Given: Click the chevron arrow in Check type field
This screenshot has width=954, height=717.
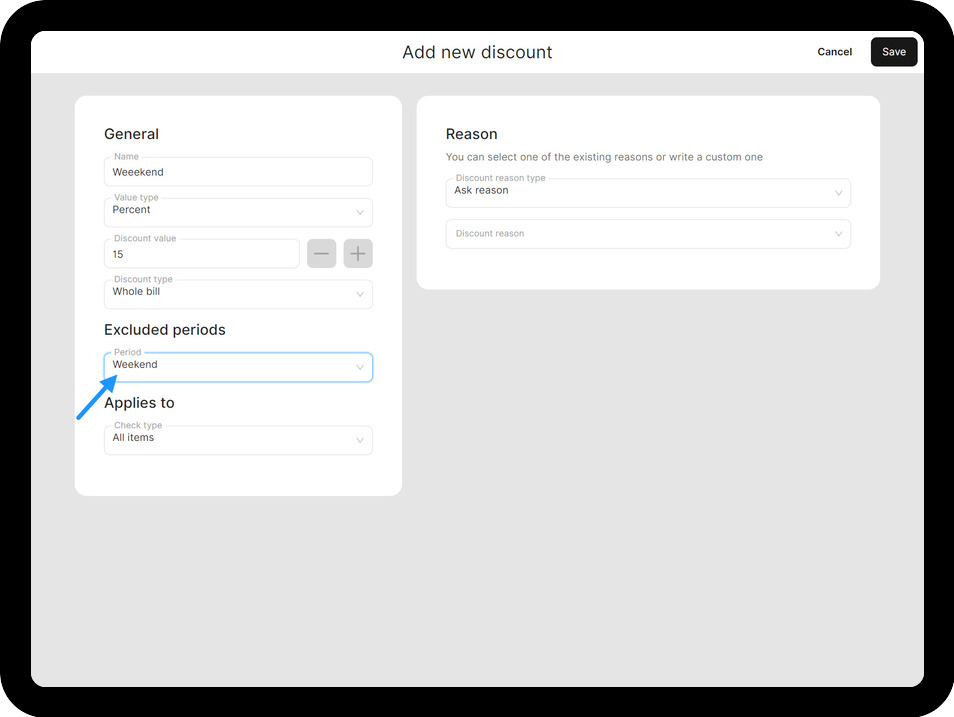Looking at the screenshot, I should point(360,441).
